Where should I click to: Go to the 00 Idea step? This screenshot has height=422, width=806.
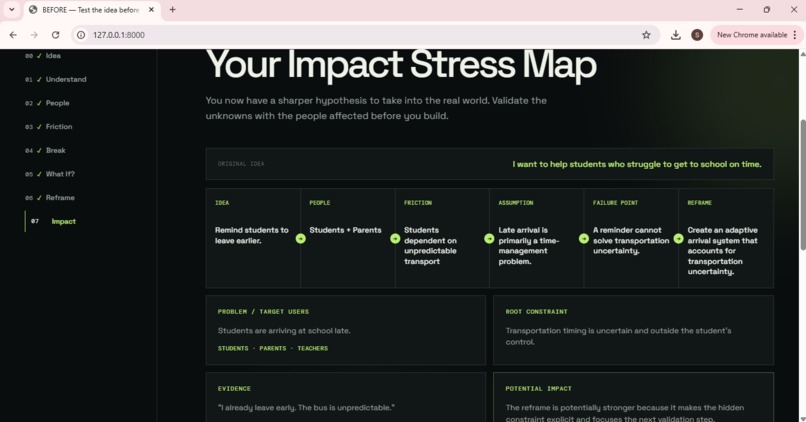click(x=43, y=56)
